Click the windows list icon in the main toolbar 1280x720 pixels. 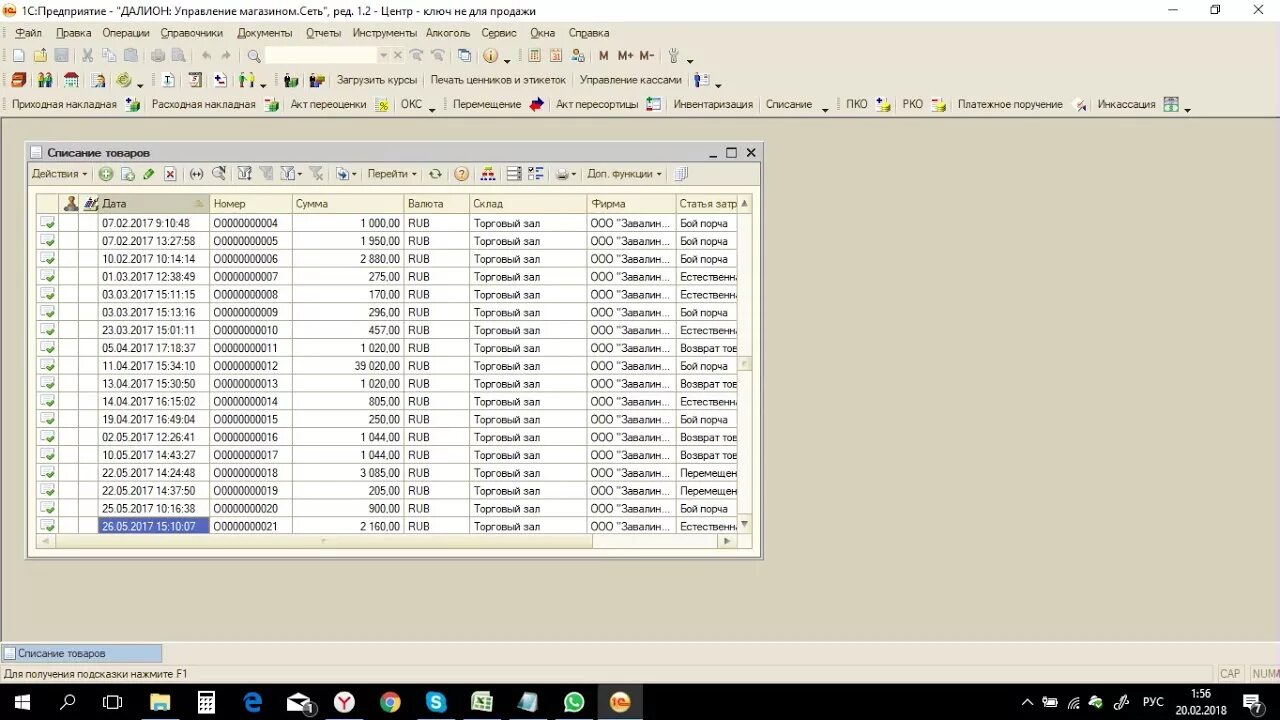[x=464, y=56]
